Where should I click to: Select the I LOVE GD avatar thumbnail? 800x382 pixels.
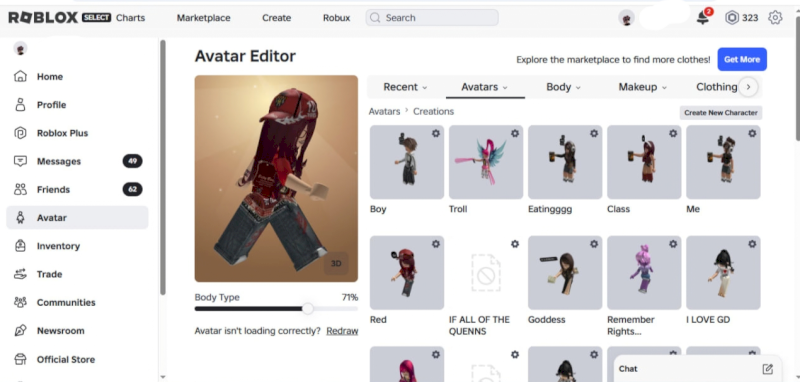723,273
